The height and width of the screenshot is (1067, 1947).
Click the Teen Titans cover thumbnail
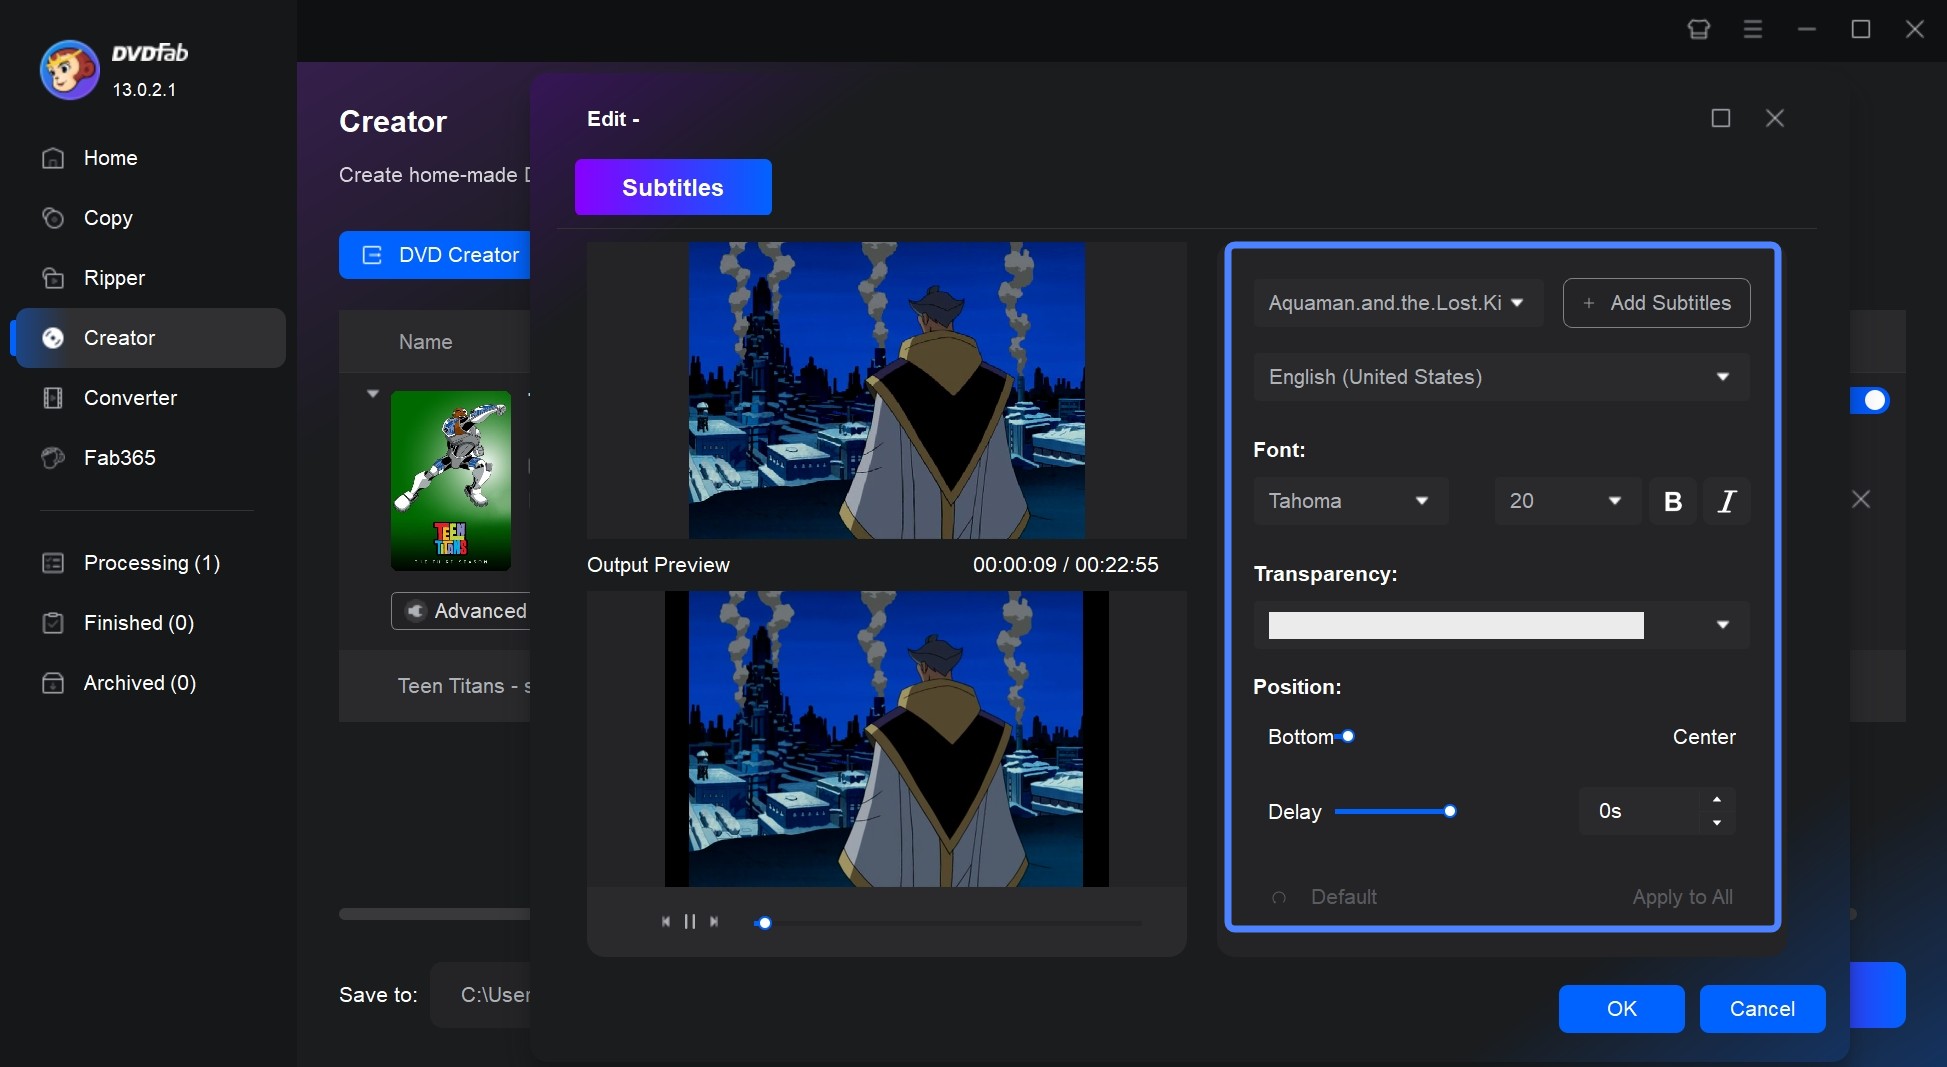click(x=451, y=481)
